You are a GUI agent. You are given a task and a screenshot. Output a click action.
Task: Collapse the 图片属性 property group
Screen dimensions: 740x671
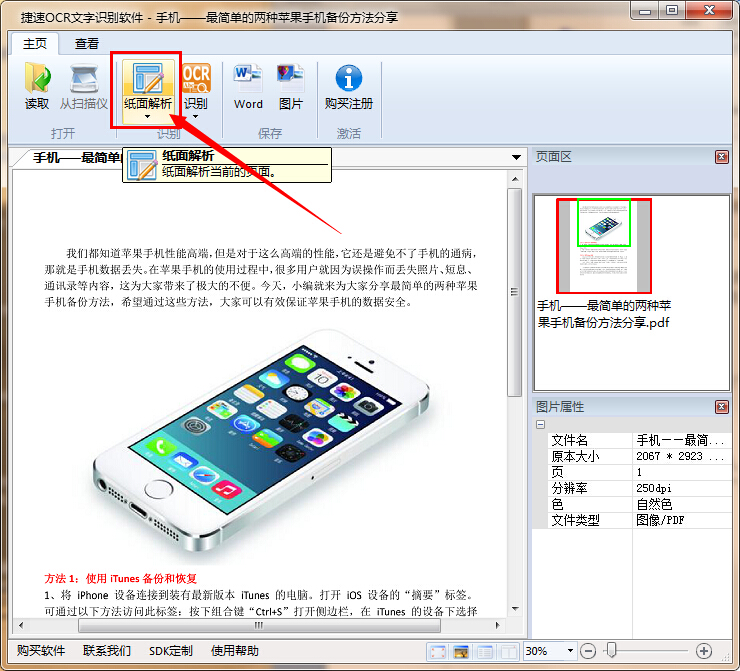click(541, 425)
